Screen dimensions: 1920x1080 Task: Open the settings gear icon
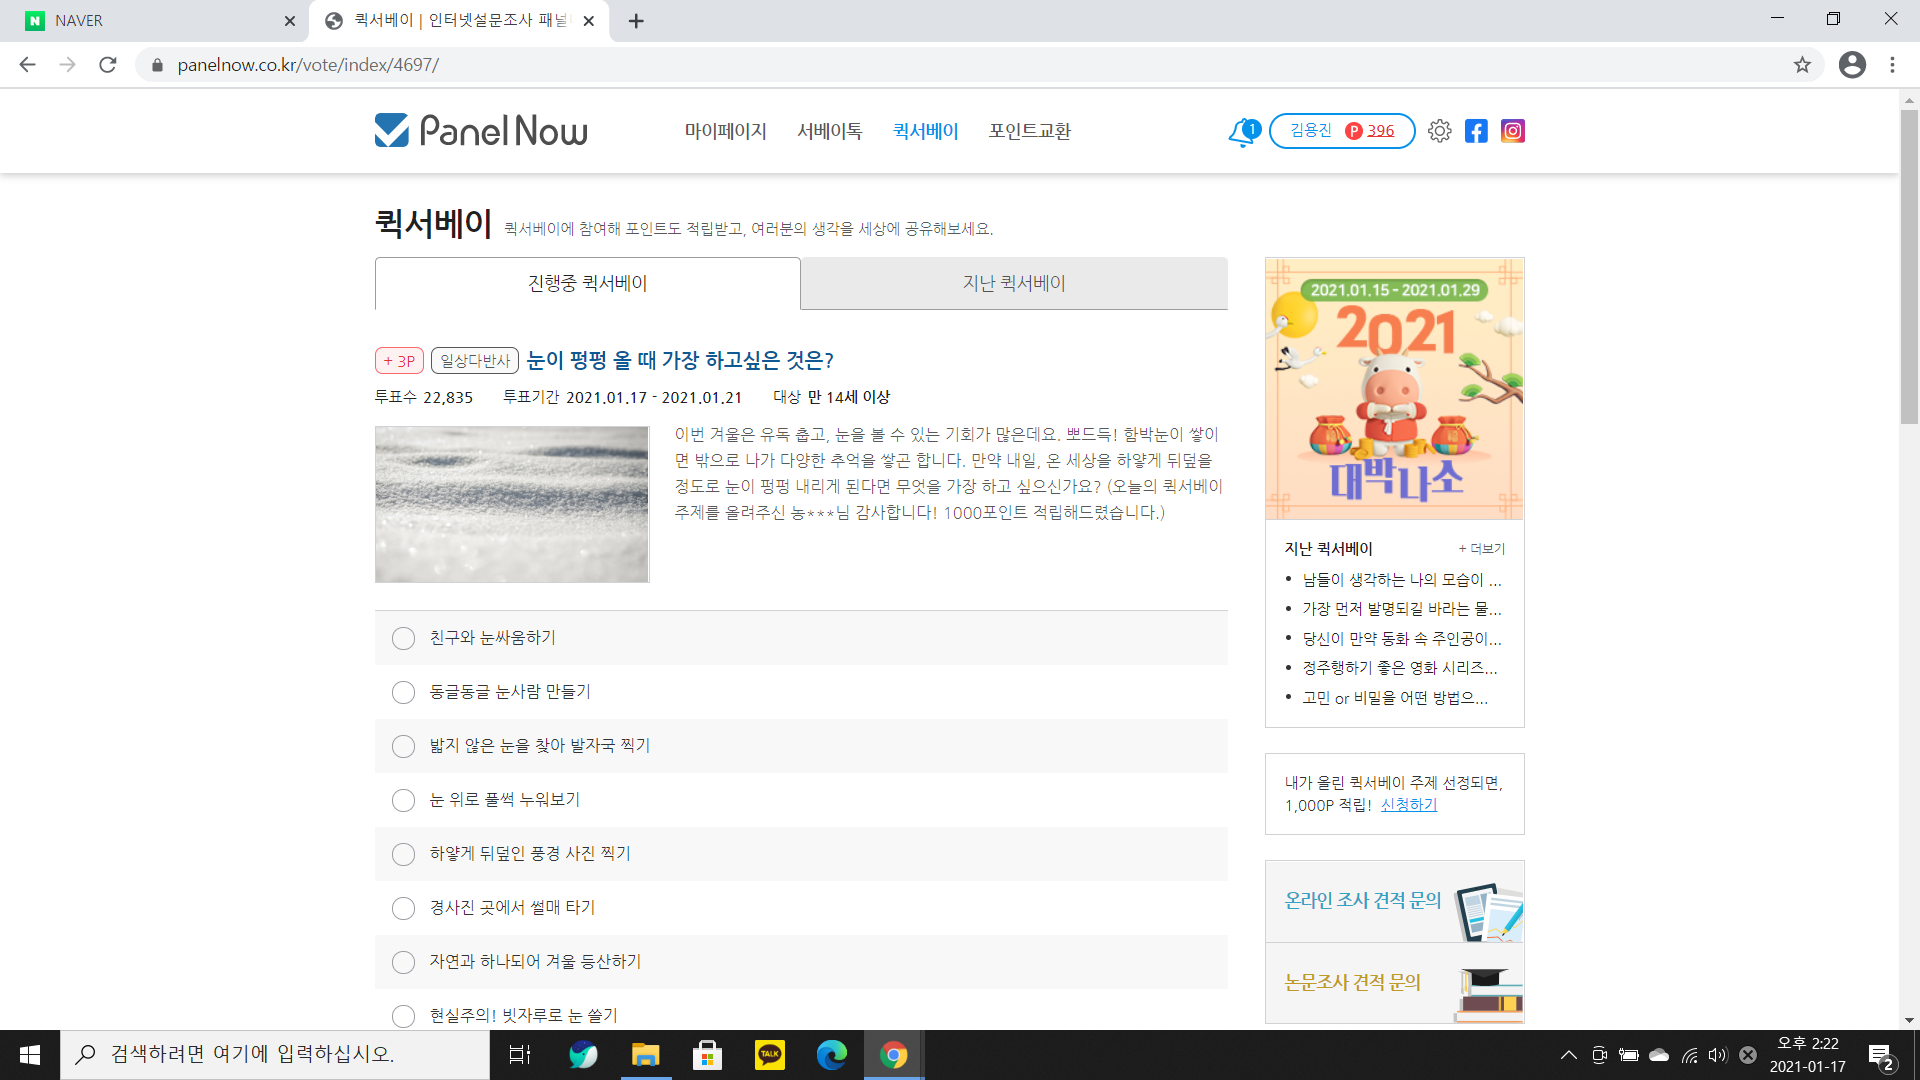pos(1439,131)
